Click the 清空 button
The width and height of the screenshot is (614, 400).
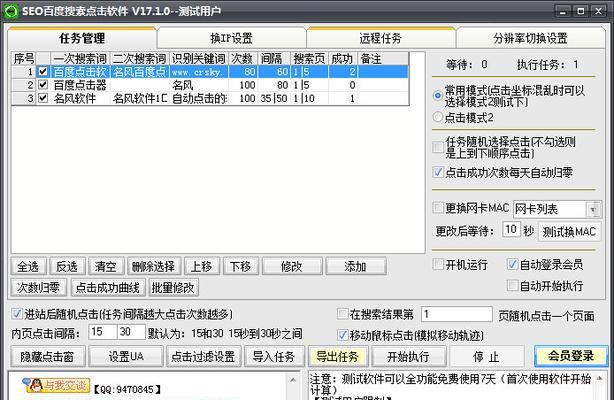click(x=106, y=267)
